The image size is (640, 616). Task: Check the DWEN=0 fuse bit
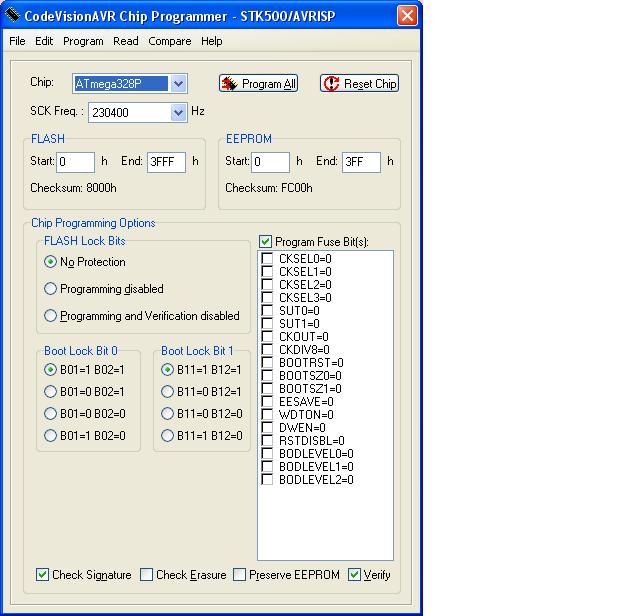click(267, 428)
